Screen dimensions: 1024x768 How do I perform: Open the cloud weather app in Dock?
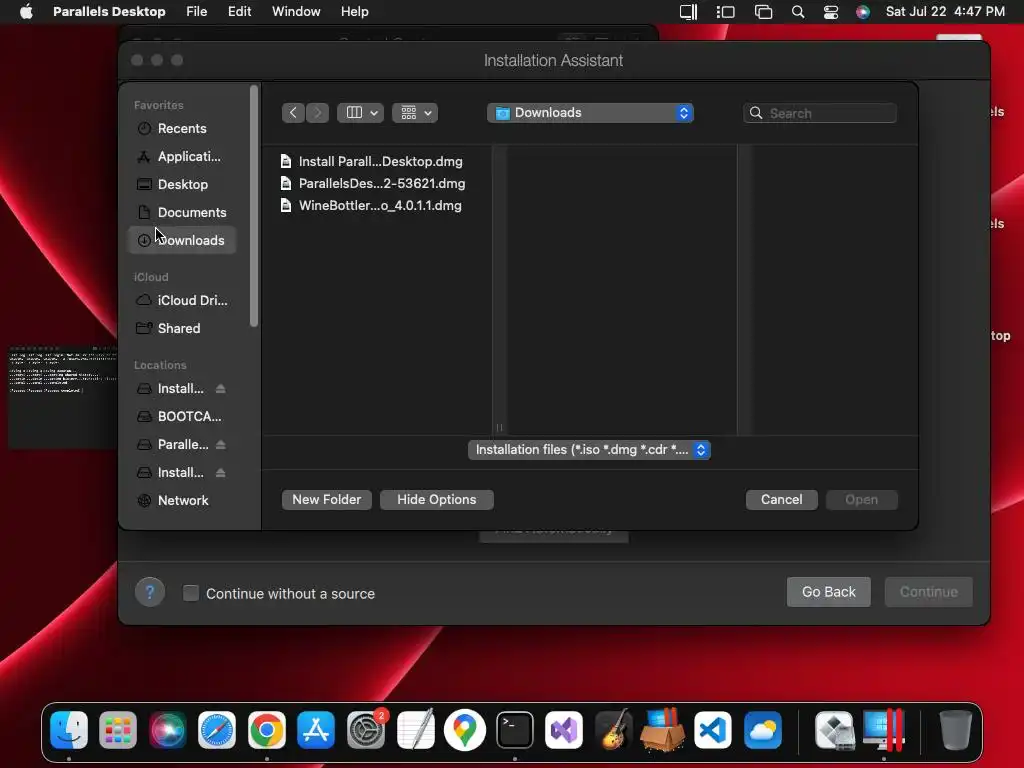coord(762,729)
